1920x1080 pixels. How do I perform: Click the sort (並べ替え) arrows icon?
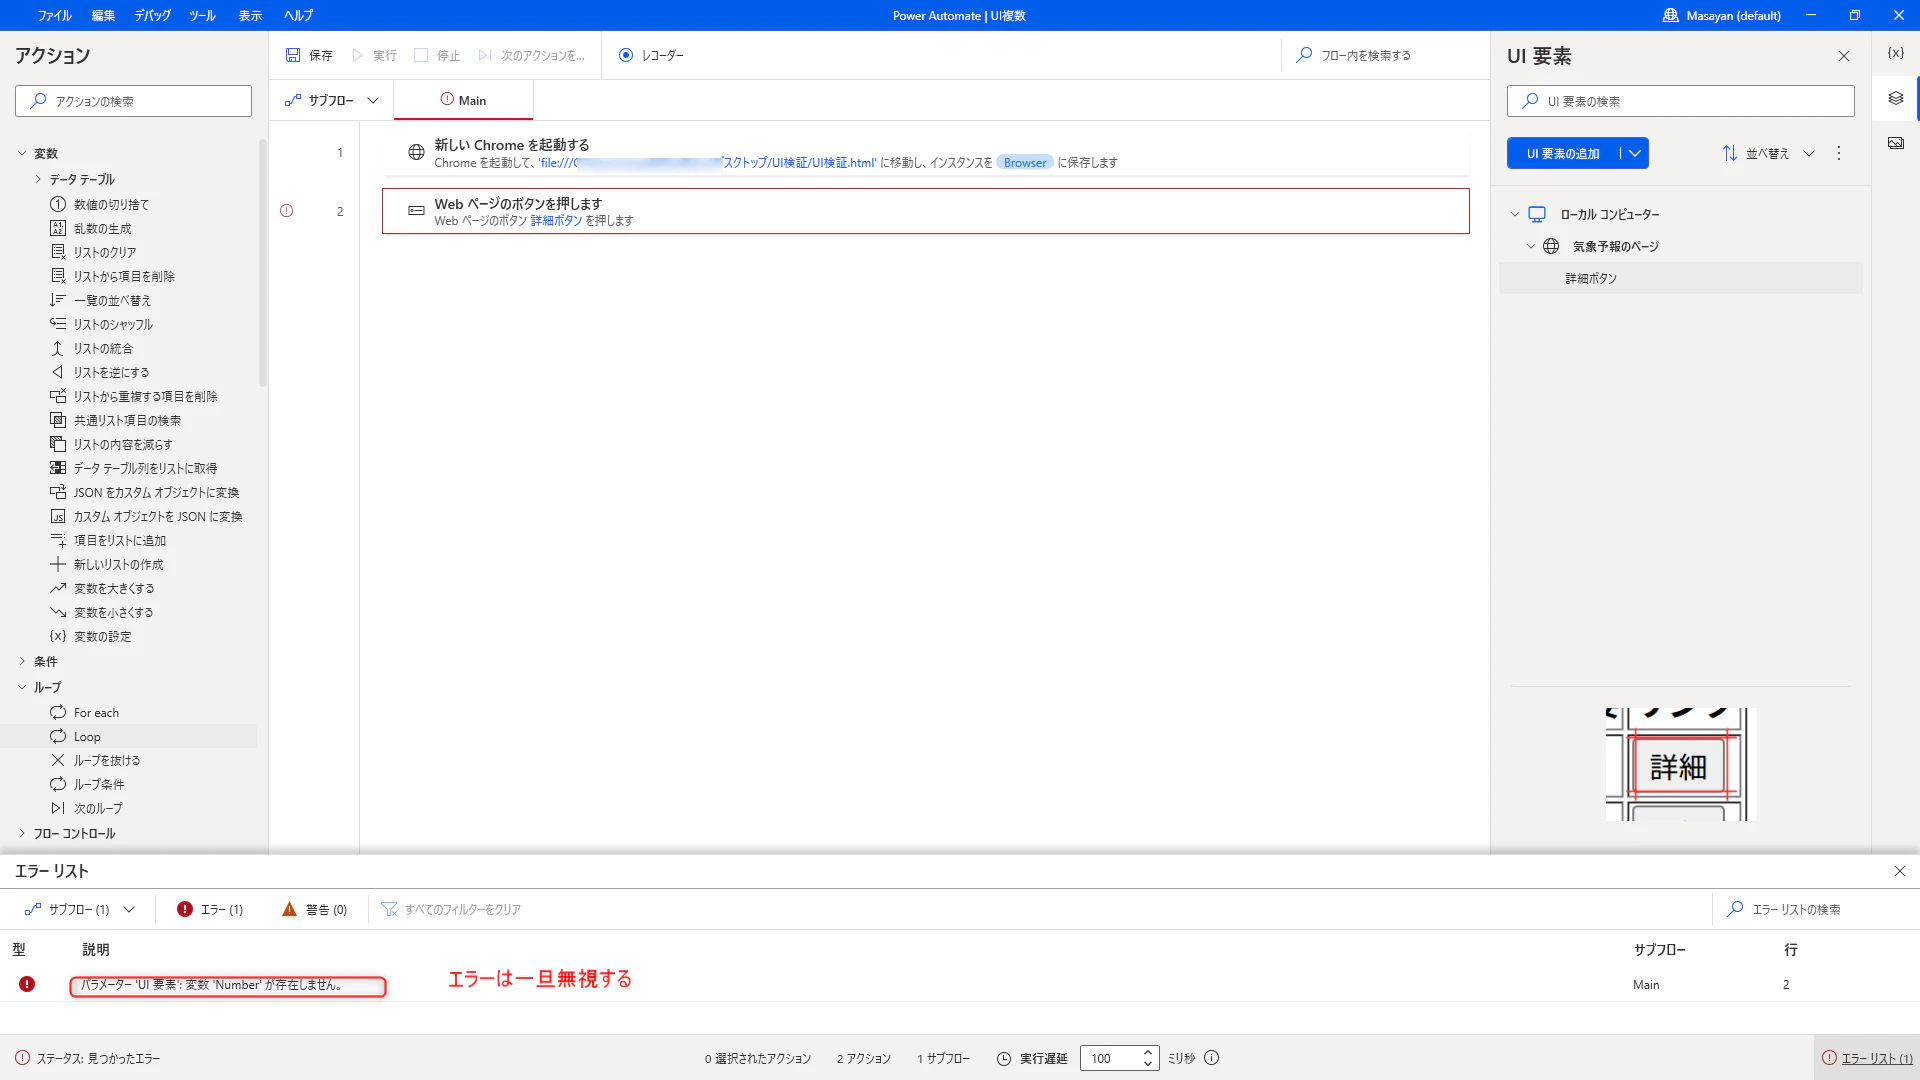pos(1730,153)
